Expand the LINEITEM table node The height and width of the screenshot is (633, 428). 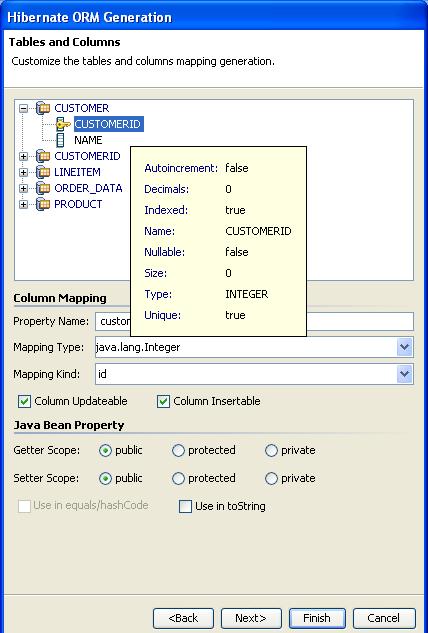tap(24, 172)
